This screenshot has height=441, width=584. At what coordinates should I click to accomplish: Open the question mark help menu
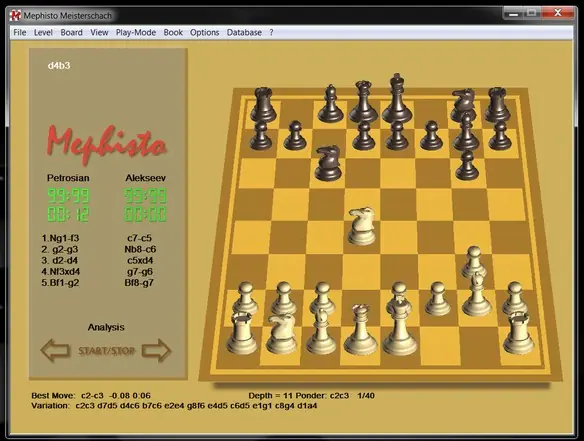[x=271, y=32]
